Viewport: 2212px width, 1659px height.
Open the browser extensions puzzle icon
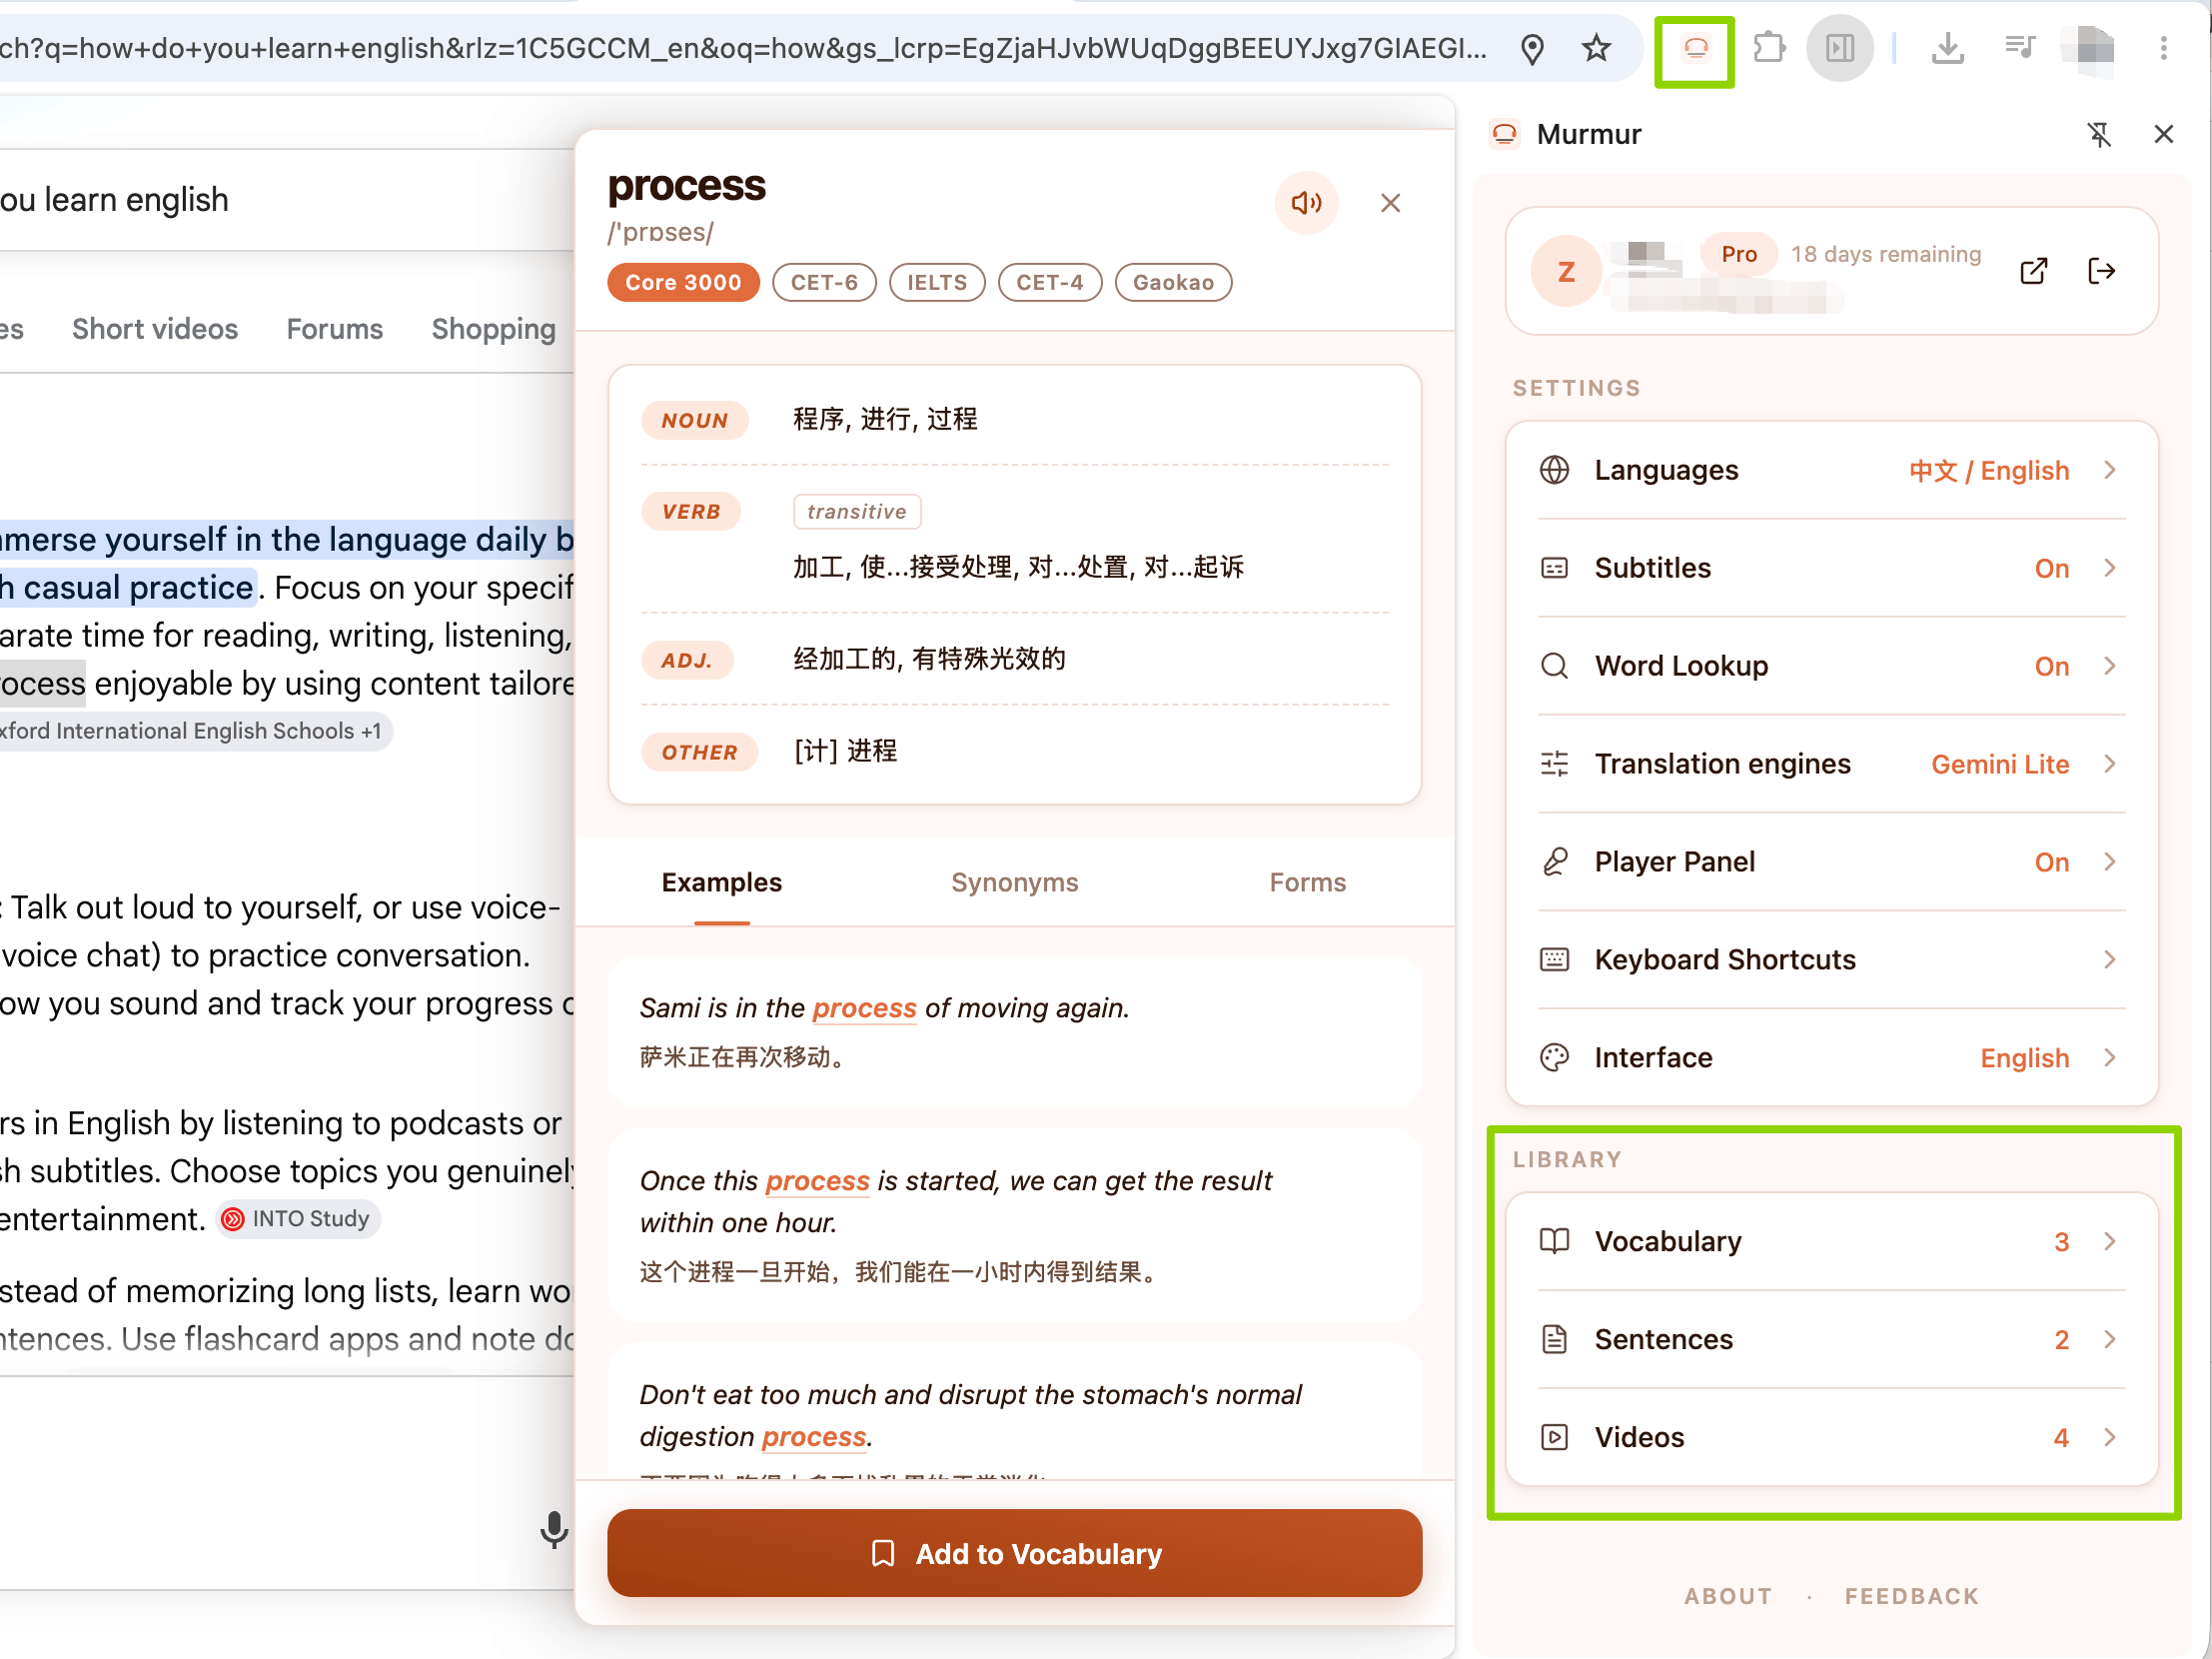[x=1769, y=48]
